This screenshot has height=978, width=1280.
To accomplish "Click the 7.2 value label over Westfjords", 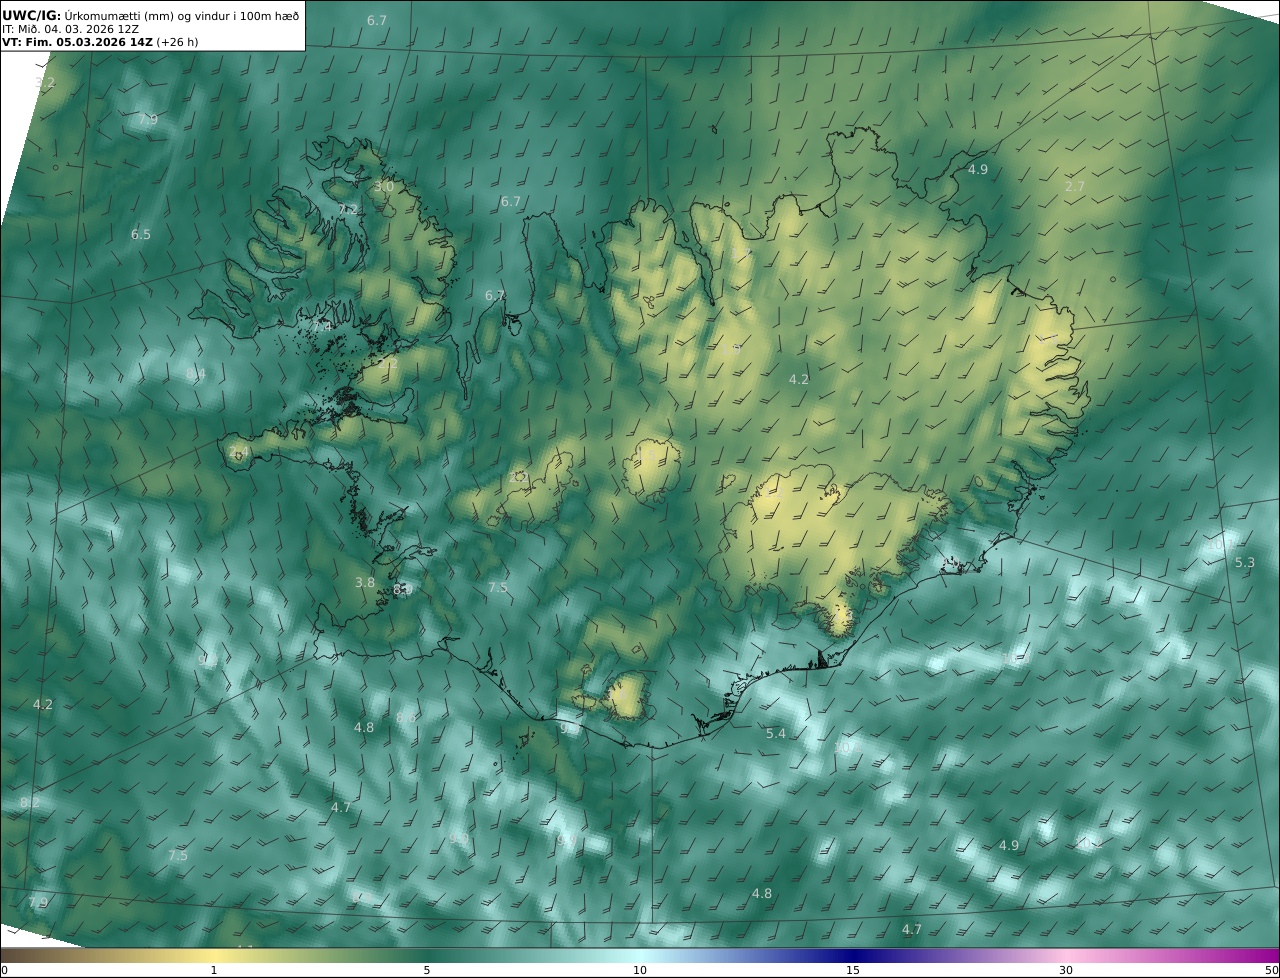I will click(347, 209).
